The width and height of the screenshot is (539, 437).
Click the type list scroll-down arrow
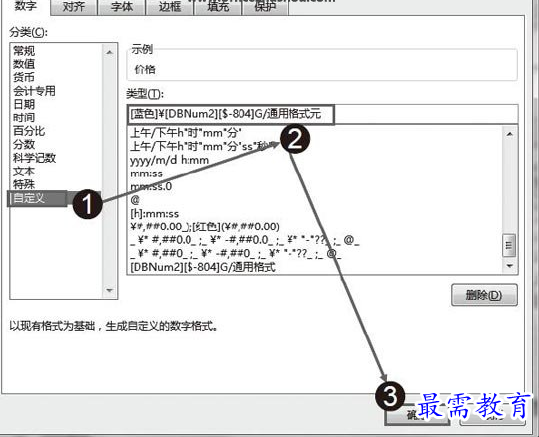click(x=510, y=266)
